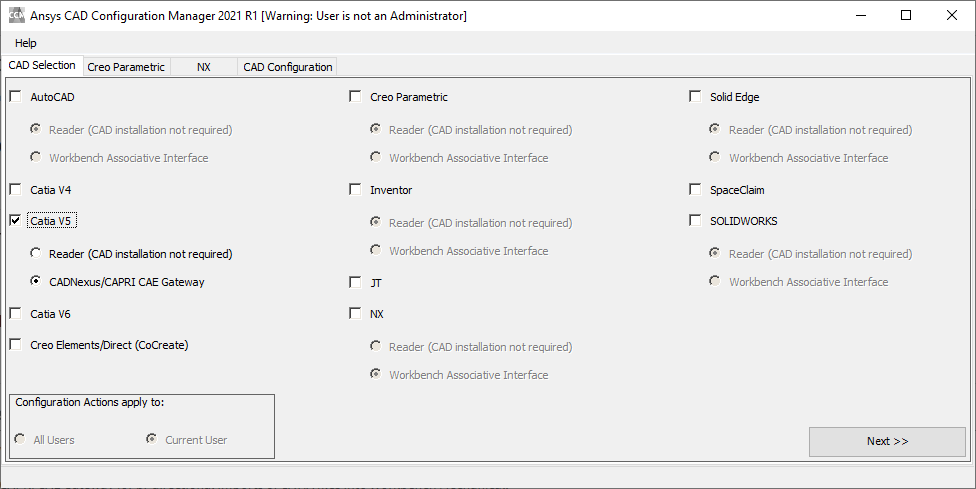
Task: Maximize the configuration manager window
Action: click(906, 15)
